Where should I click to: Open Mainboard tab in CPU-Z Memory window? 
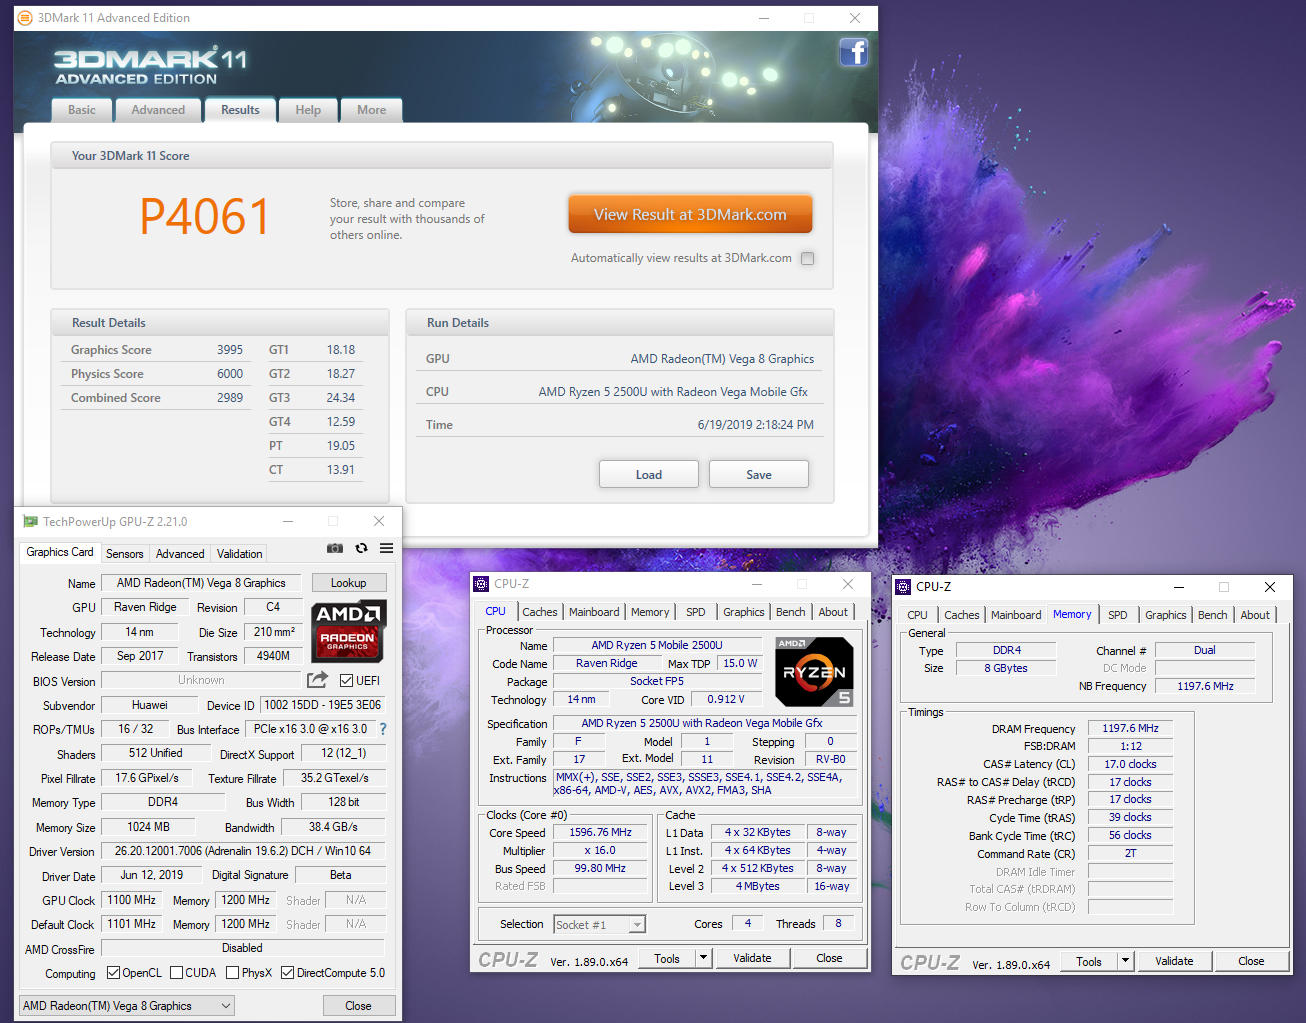point(1016,615)
